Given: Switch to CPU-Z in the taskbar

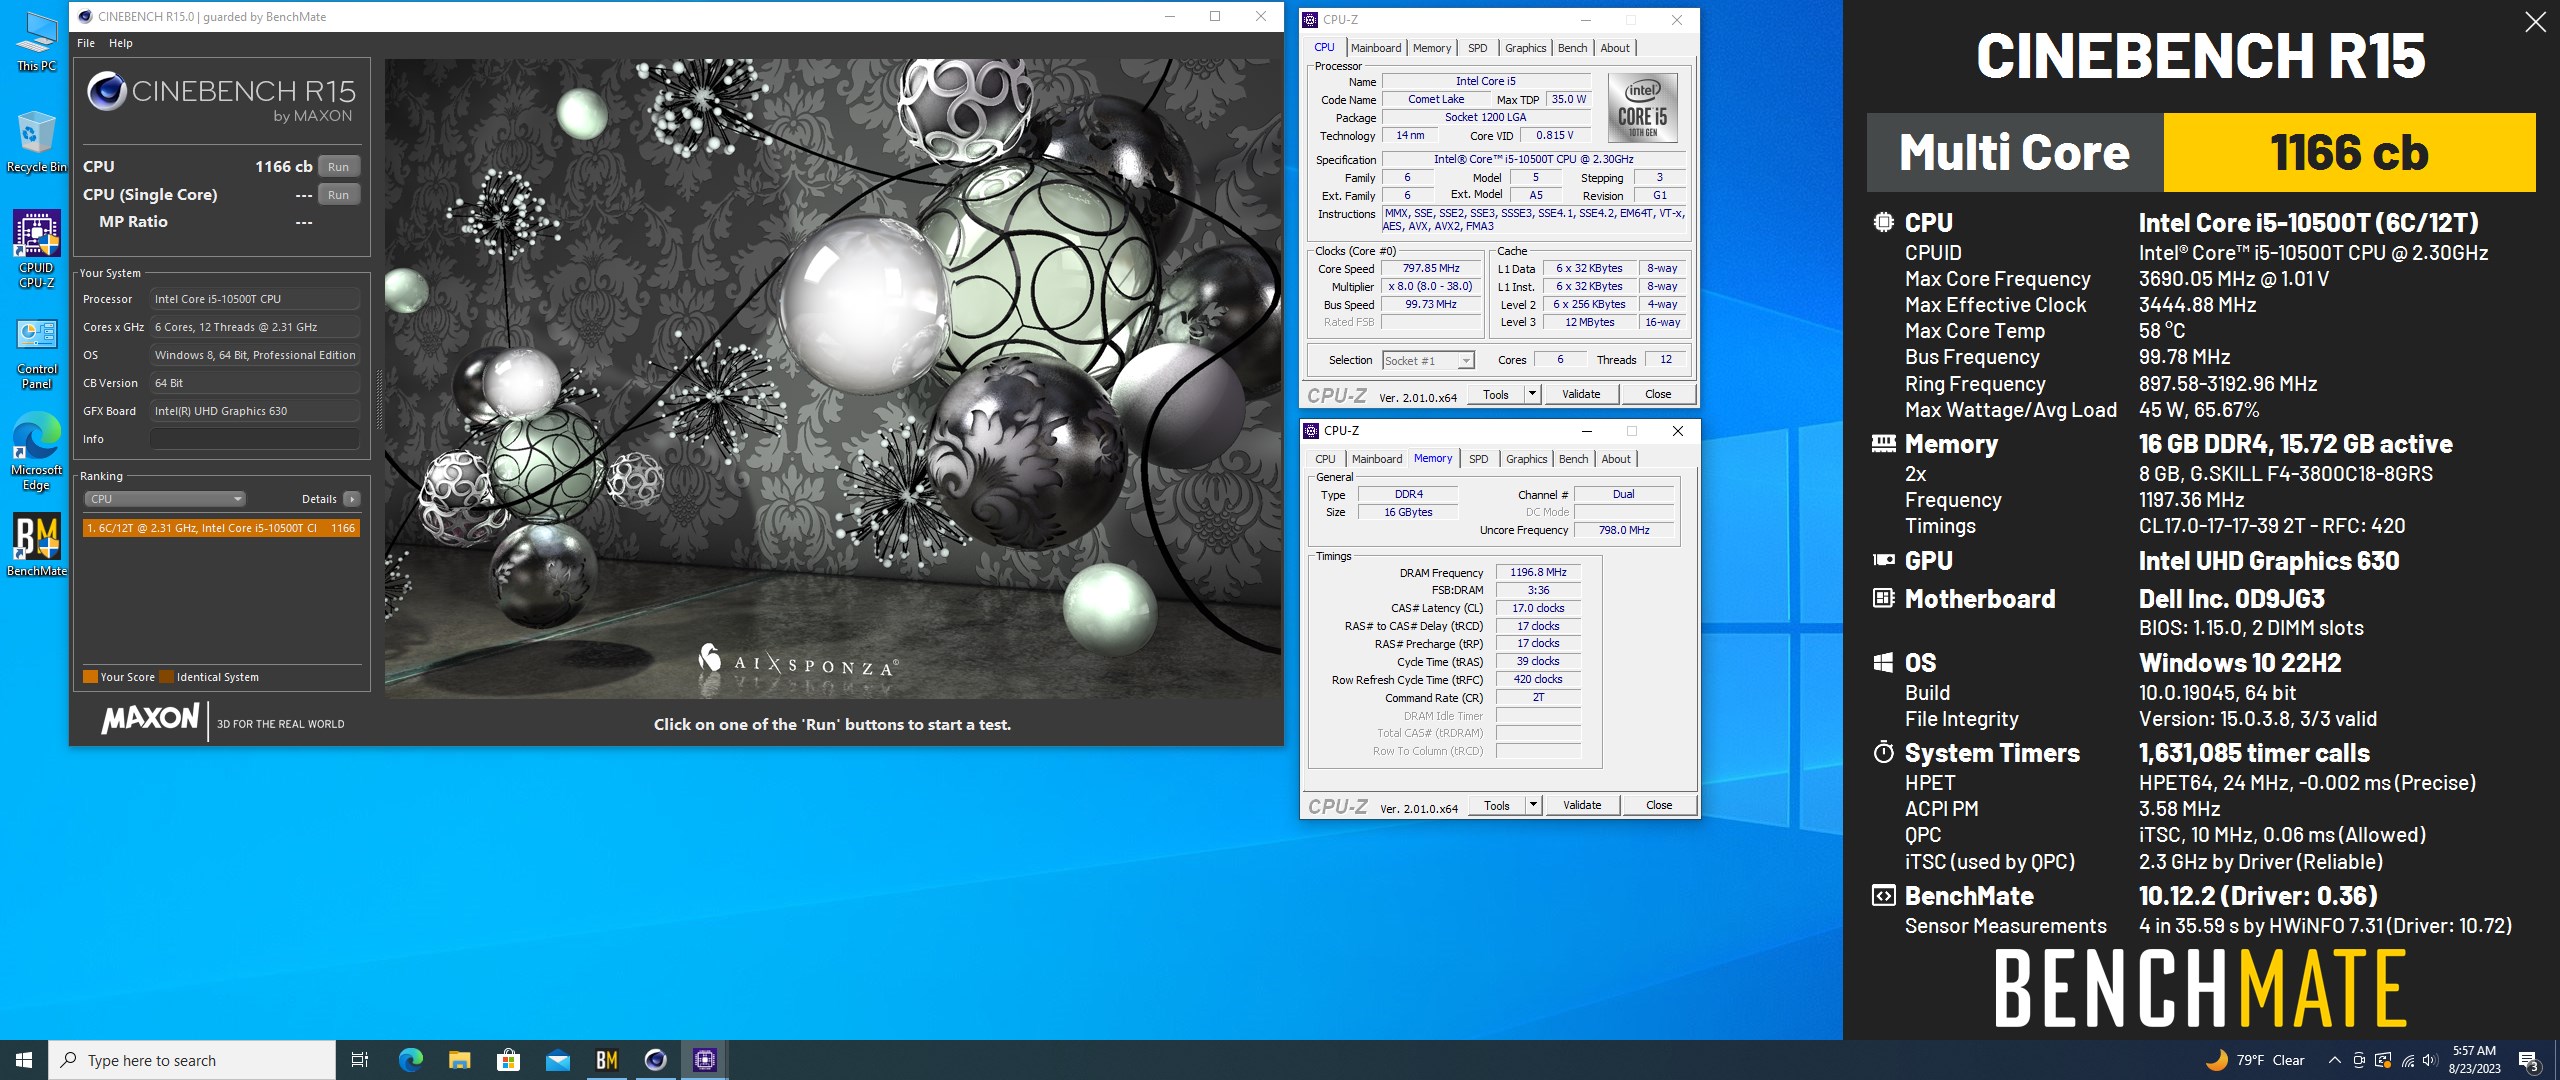Looking at the screenshot, I should pyautogui.click(x=705, y=1060).
